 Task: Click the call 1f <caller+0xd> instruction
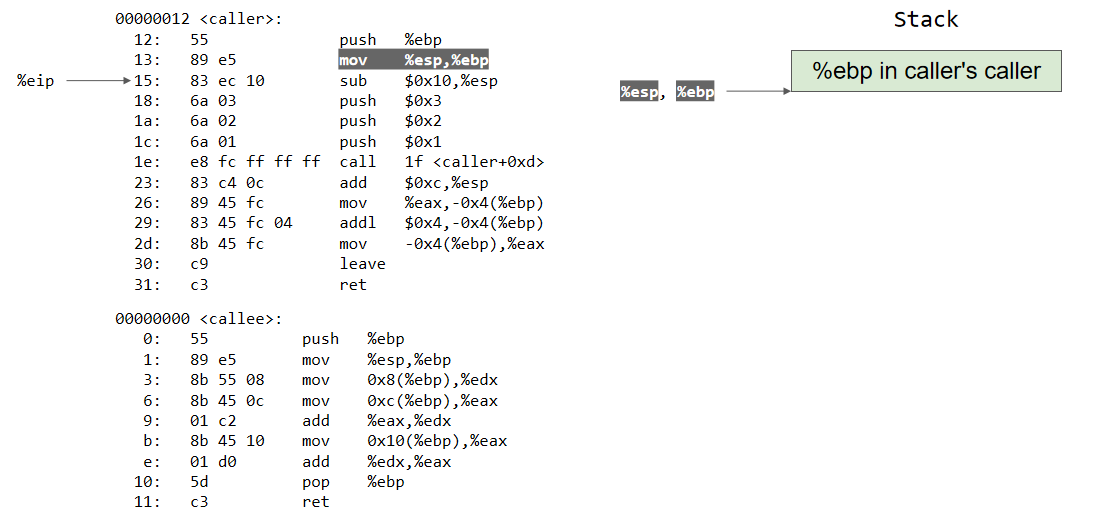(441, 162)
